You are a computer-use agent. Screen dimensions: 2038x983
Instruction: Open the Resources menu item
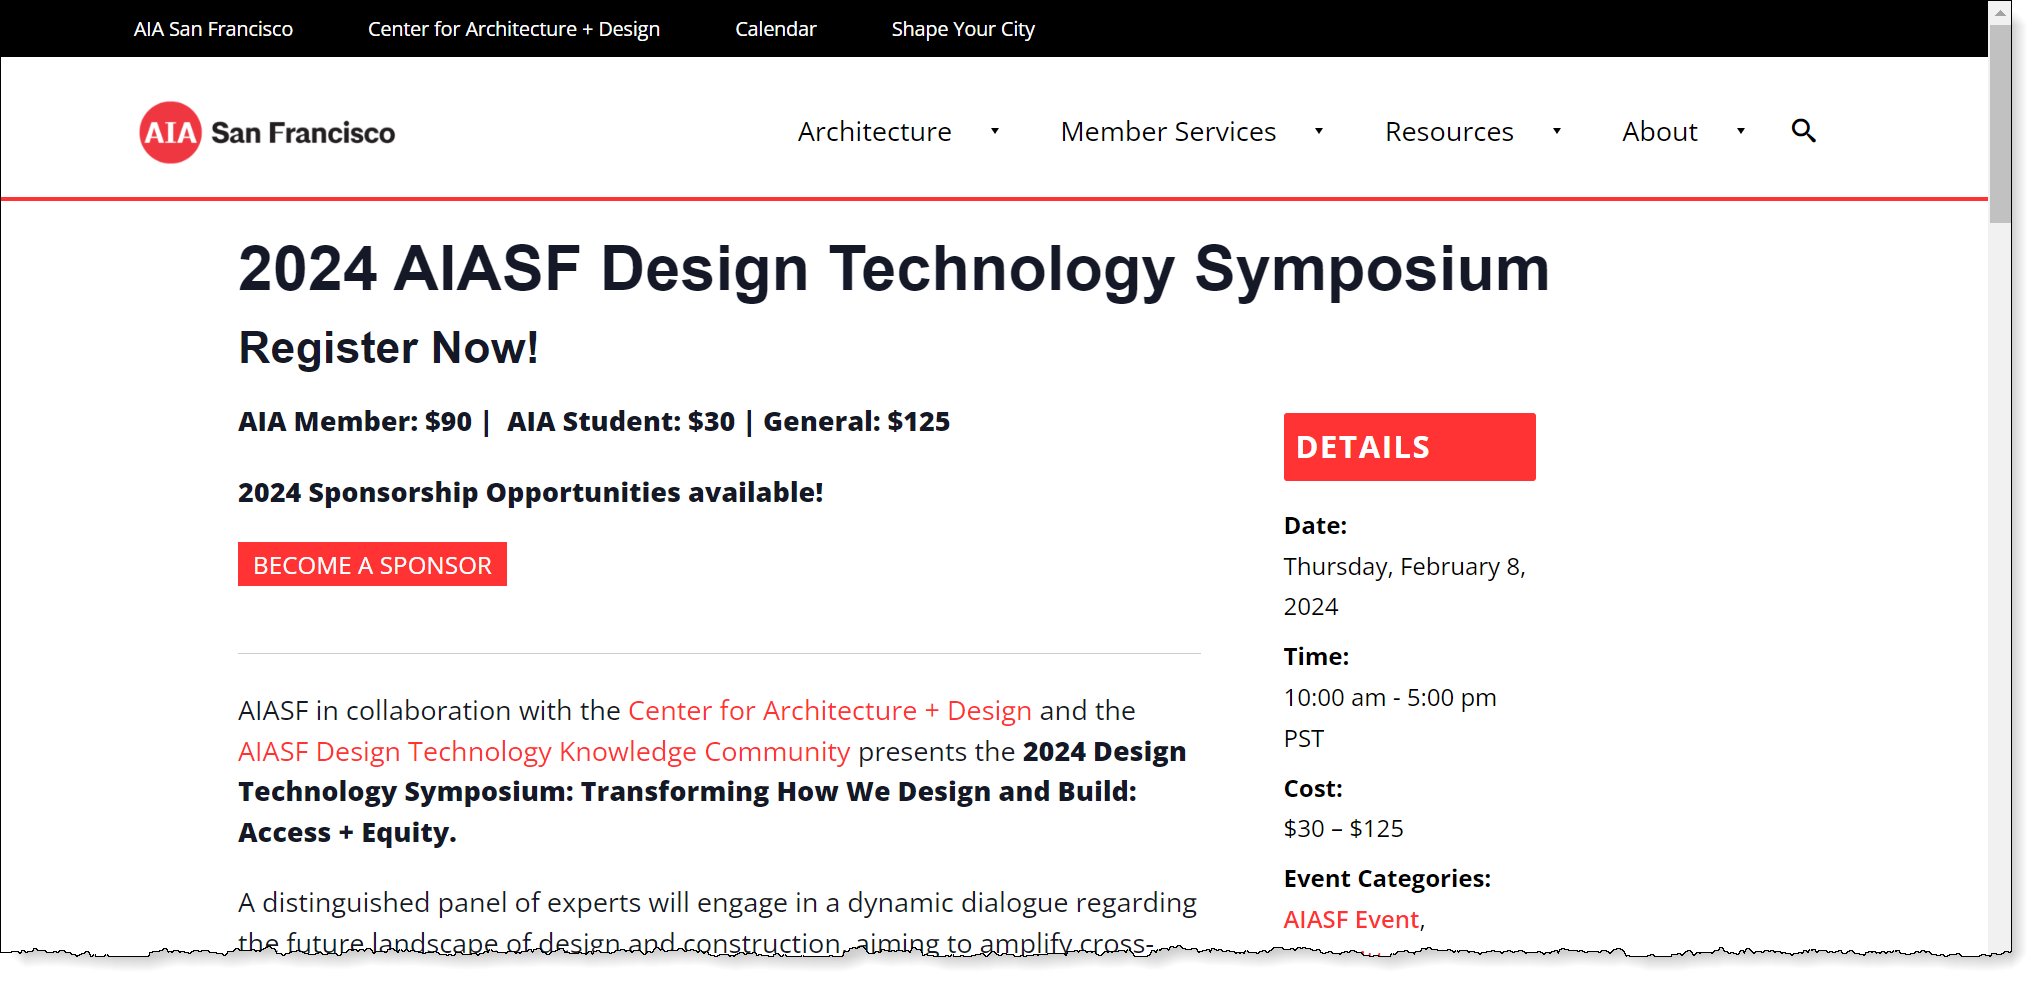[x=1449, y=132]
